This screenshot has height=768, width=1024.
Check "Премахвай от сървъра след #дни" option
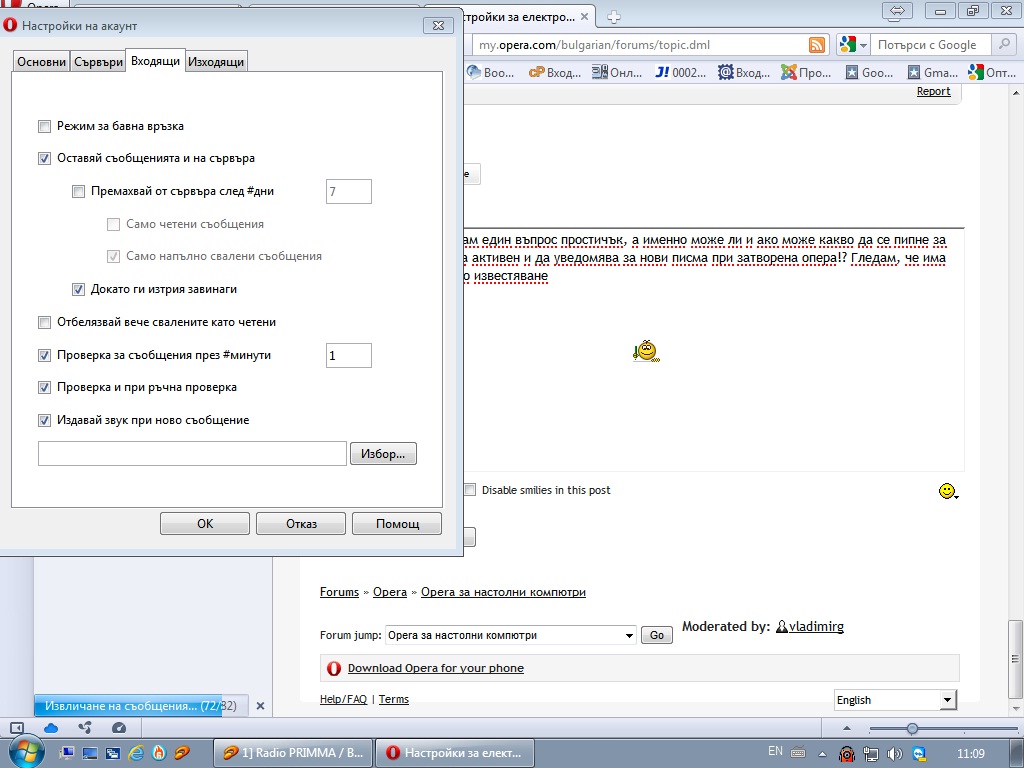79,192
